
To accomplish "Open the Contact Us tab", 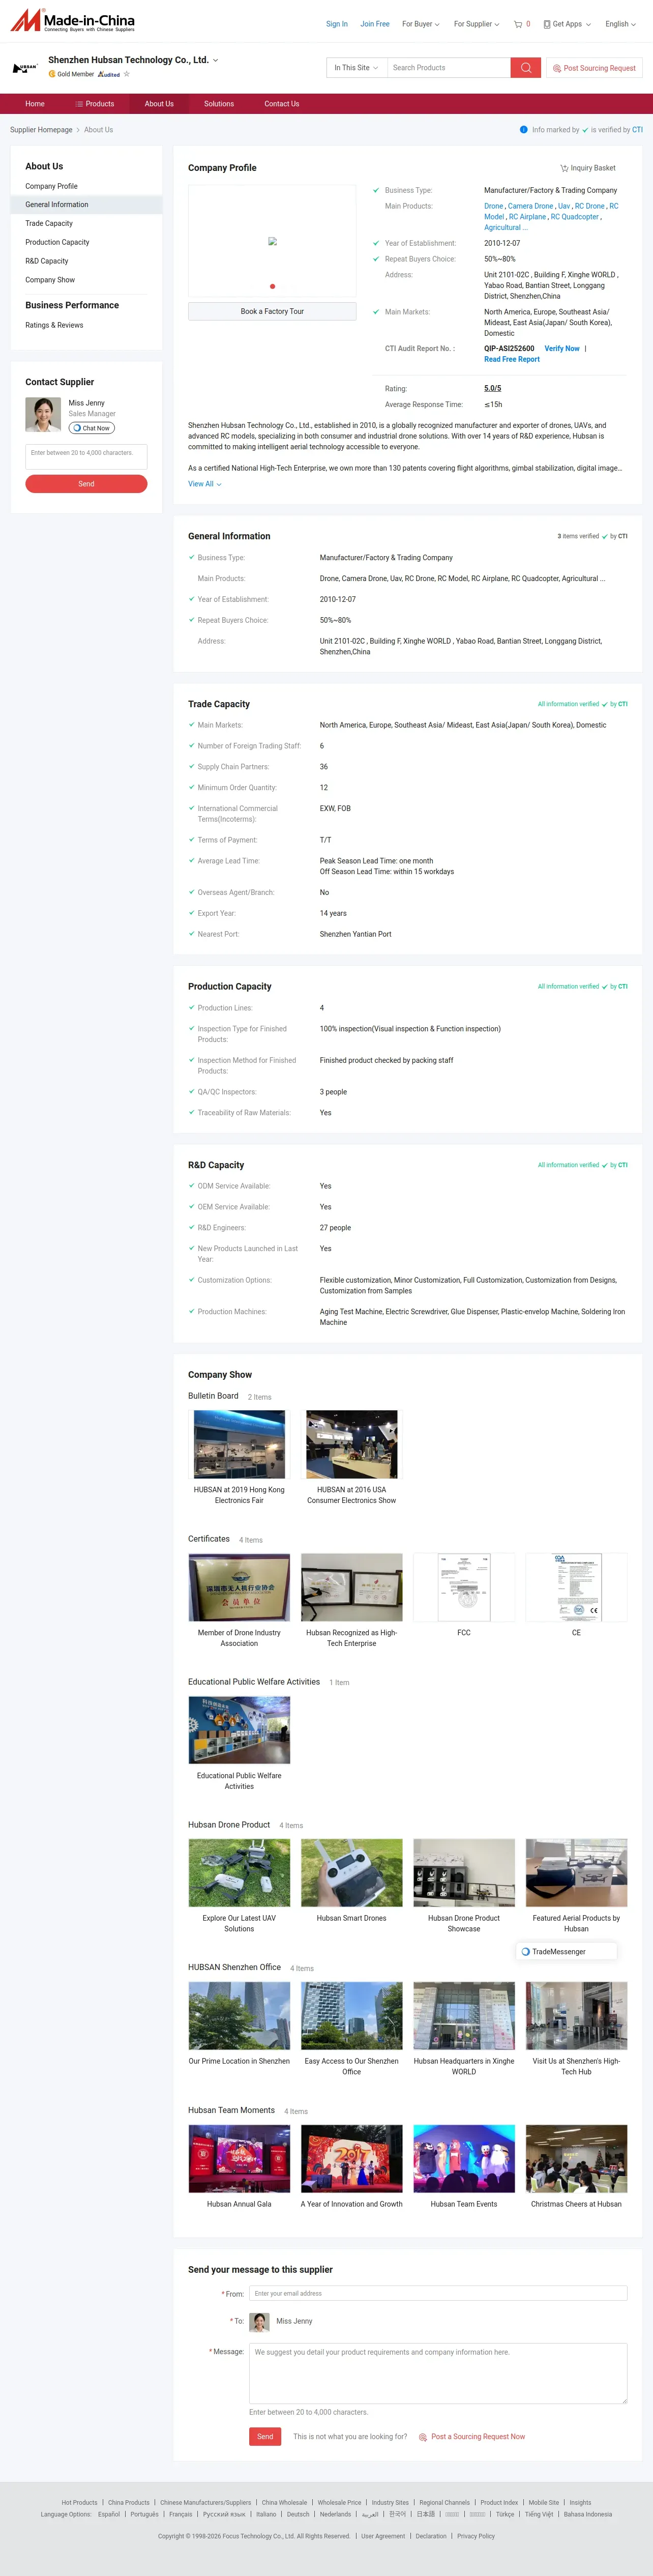I will pyautogui.click(x=282, y=104).
